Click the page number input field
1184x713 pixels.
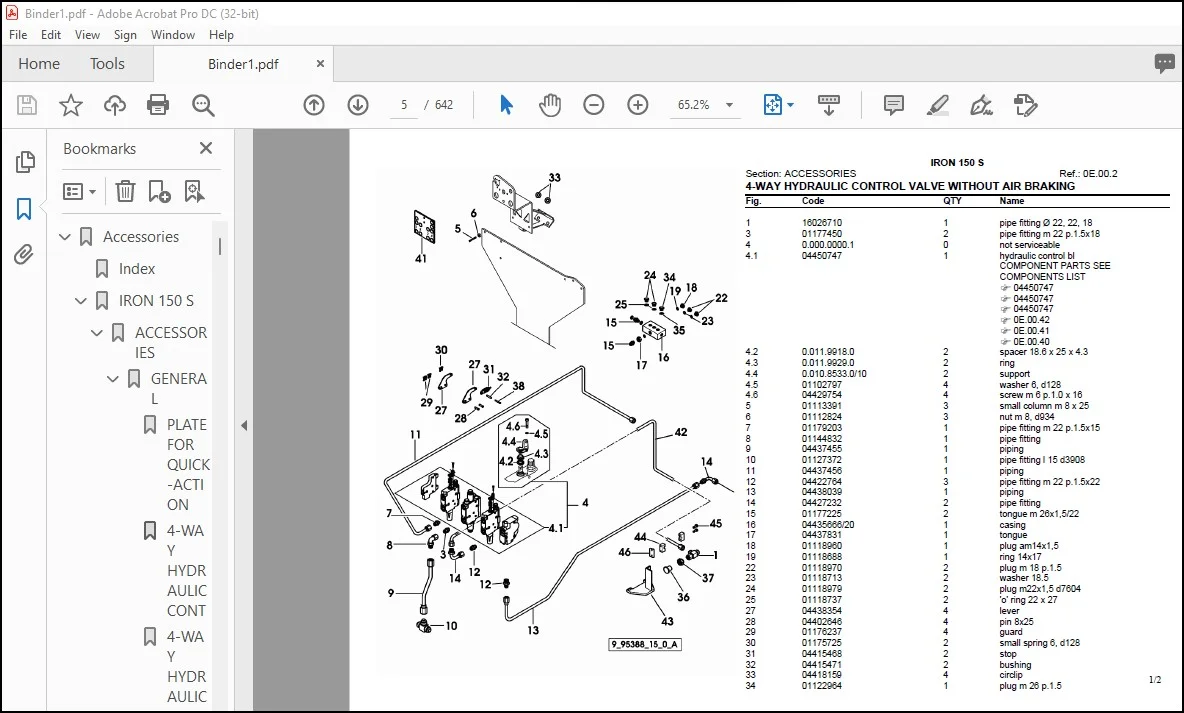[x=404, y=105]
